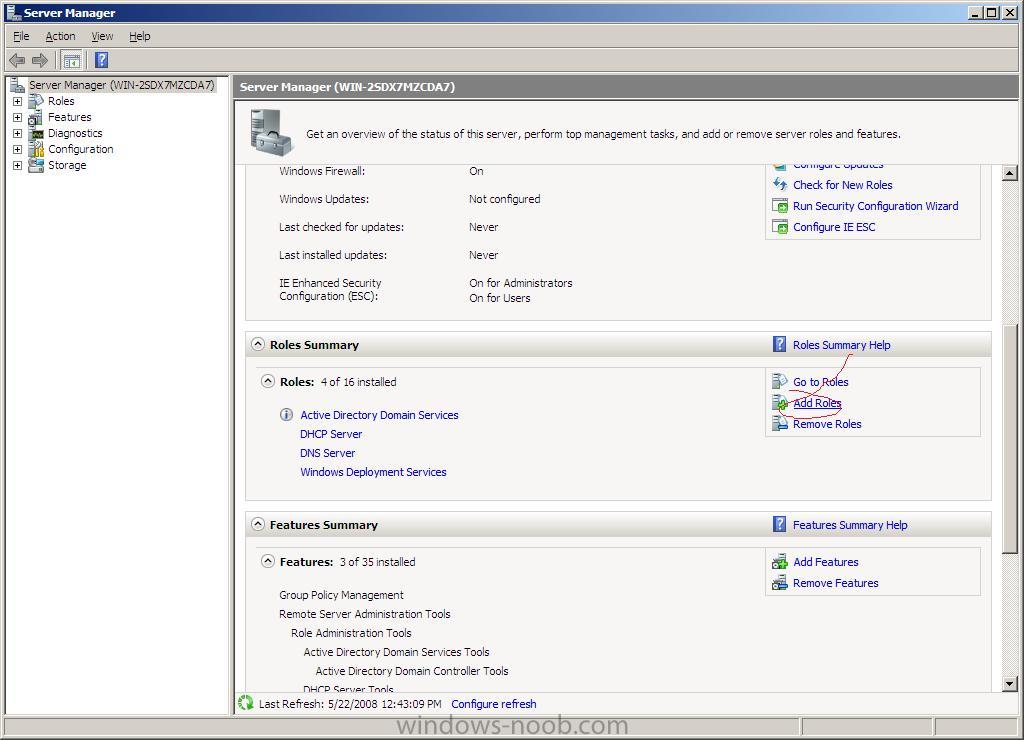
Task: Click the blue Help toolbar icon
Action: 101,60
